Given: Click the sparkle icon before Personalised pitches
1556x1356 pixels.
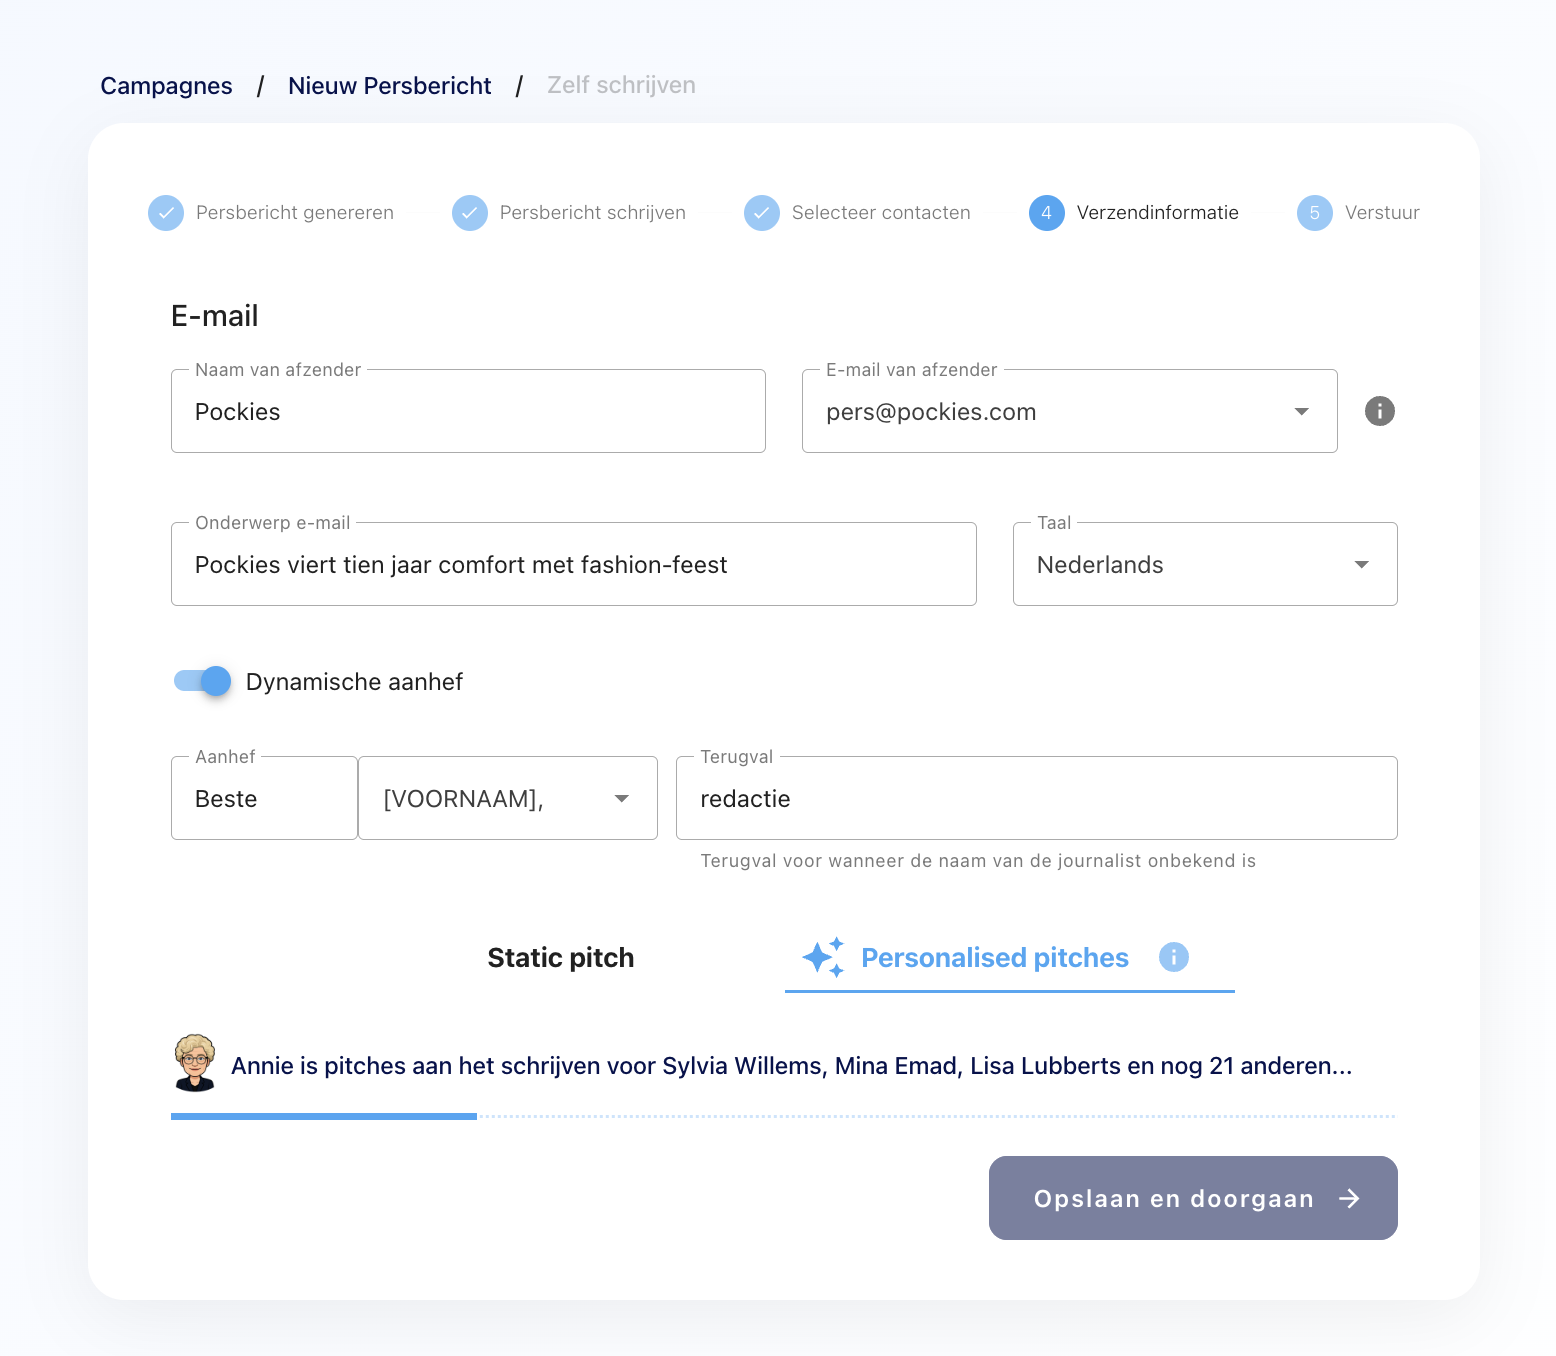Looking at the screenshot, I should coord(823,957).
